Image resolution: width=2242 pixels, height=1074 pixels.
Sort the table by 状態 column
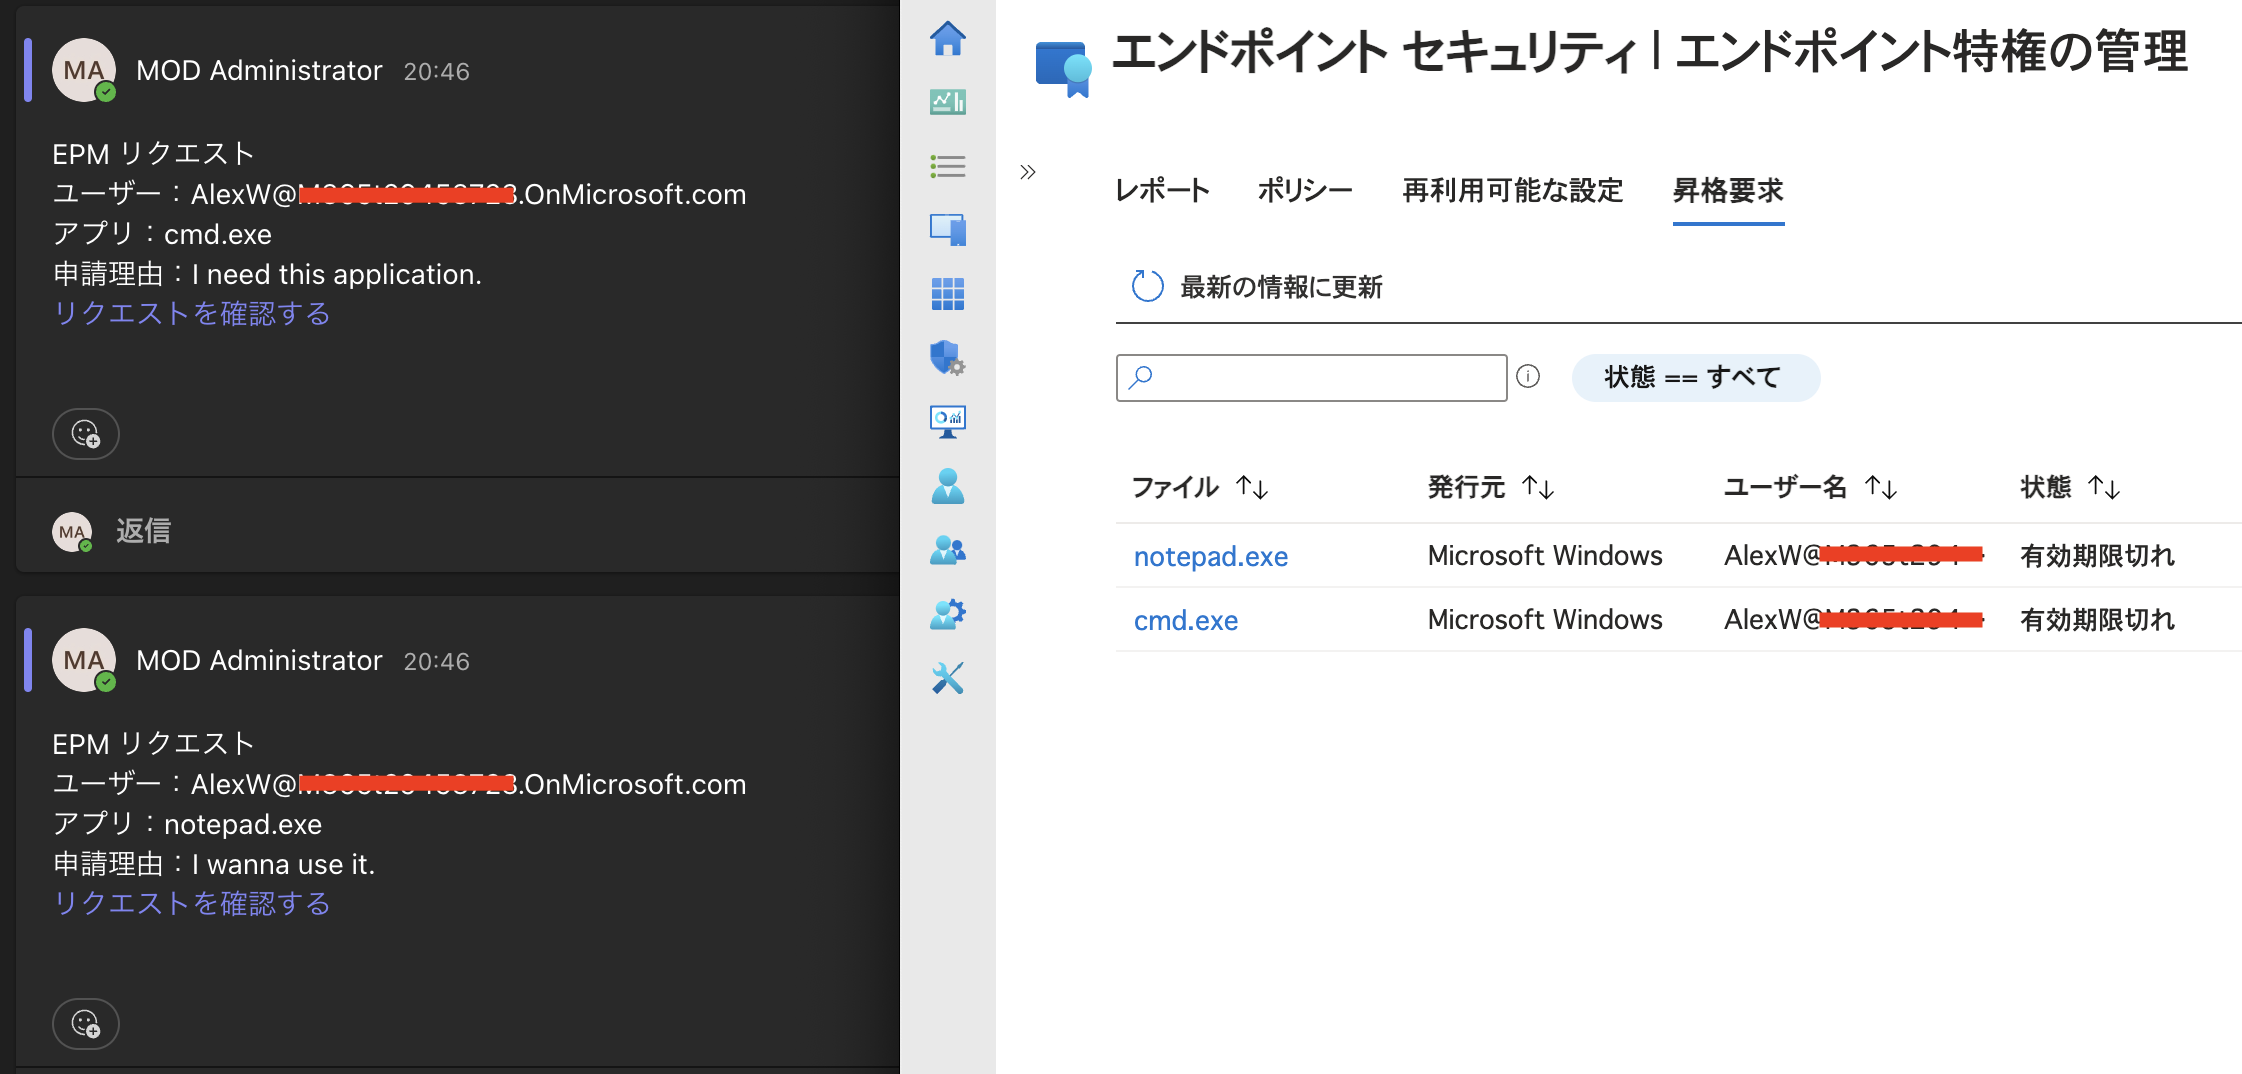(2070, 487)
